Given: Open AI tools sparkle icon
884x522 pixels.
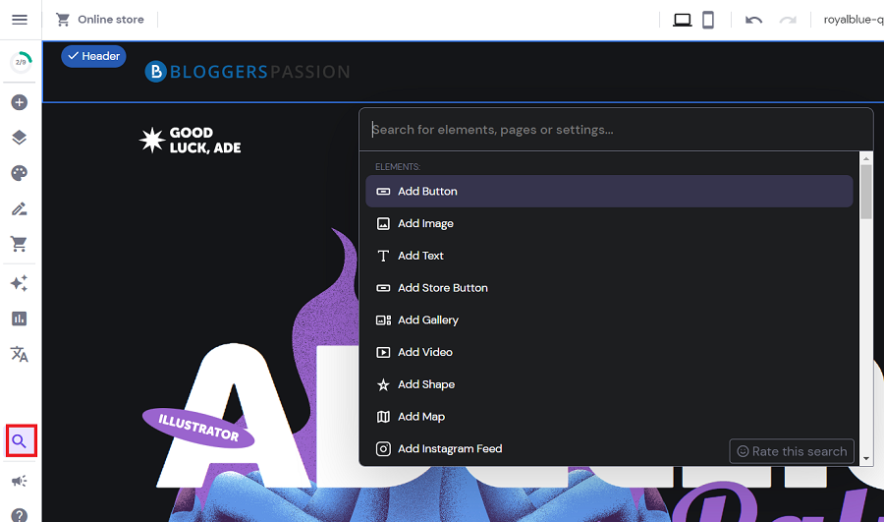Looking at the screenshot, I should tap(19, 283).
